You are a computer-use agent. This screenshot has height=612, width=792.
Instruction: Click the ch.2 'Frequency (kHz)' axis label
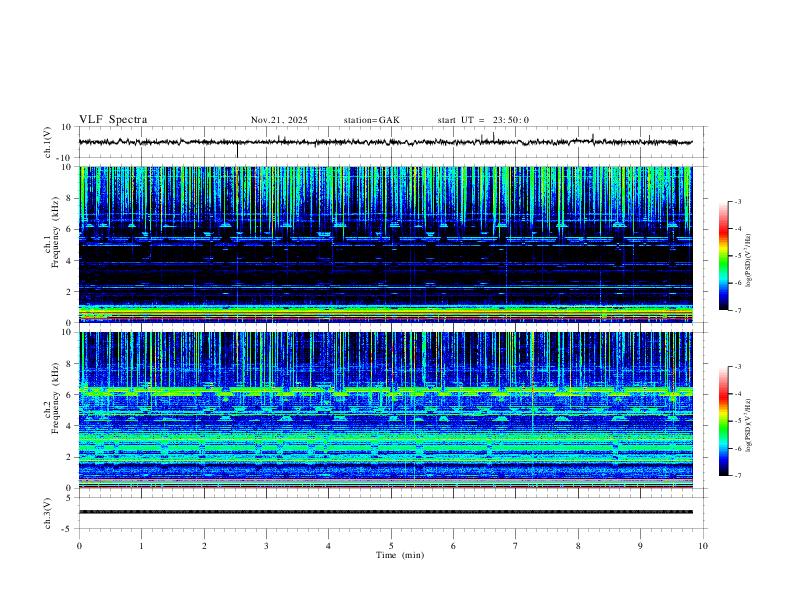pos(56,397)
